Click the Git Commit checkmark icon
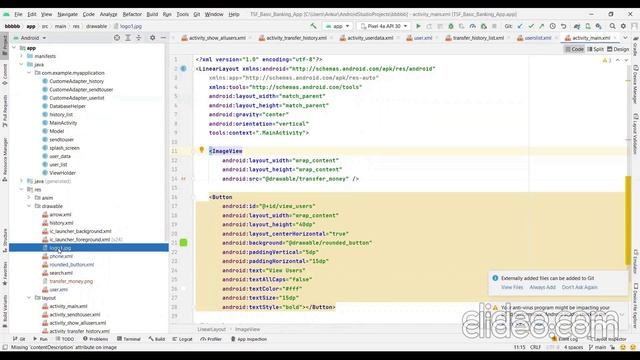640x360 pixels. click(x=531, y=26)
